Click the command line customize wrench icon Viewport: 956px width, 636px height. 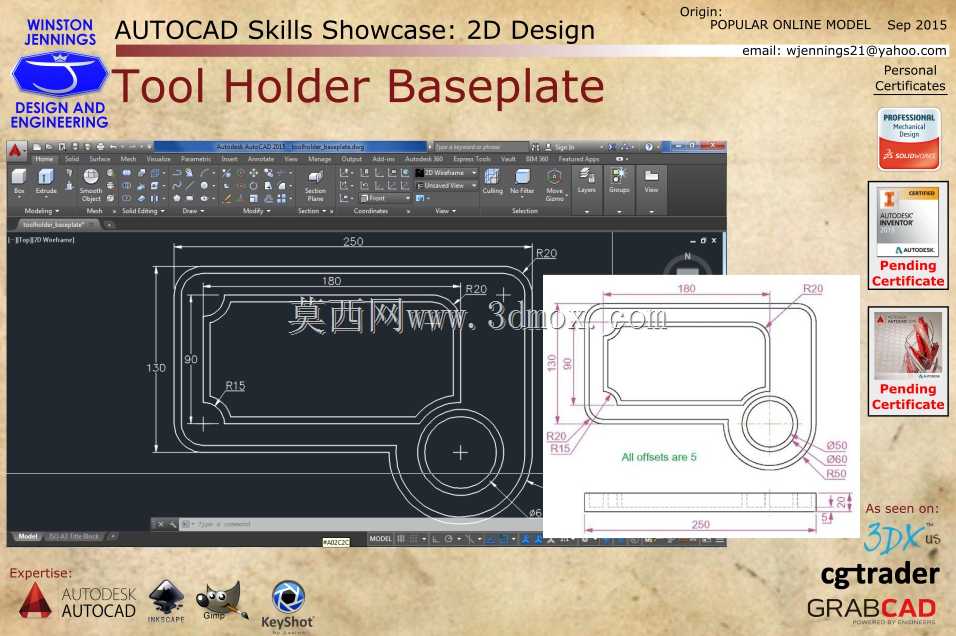click(x=173, y=524)
